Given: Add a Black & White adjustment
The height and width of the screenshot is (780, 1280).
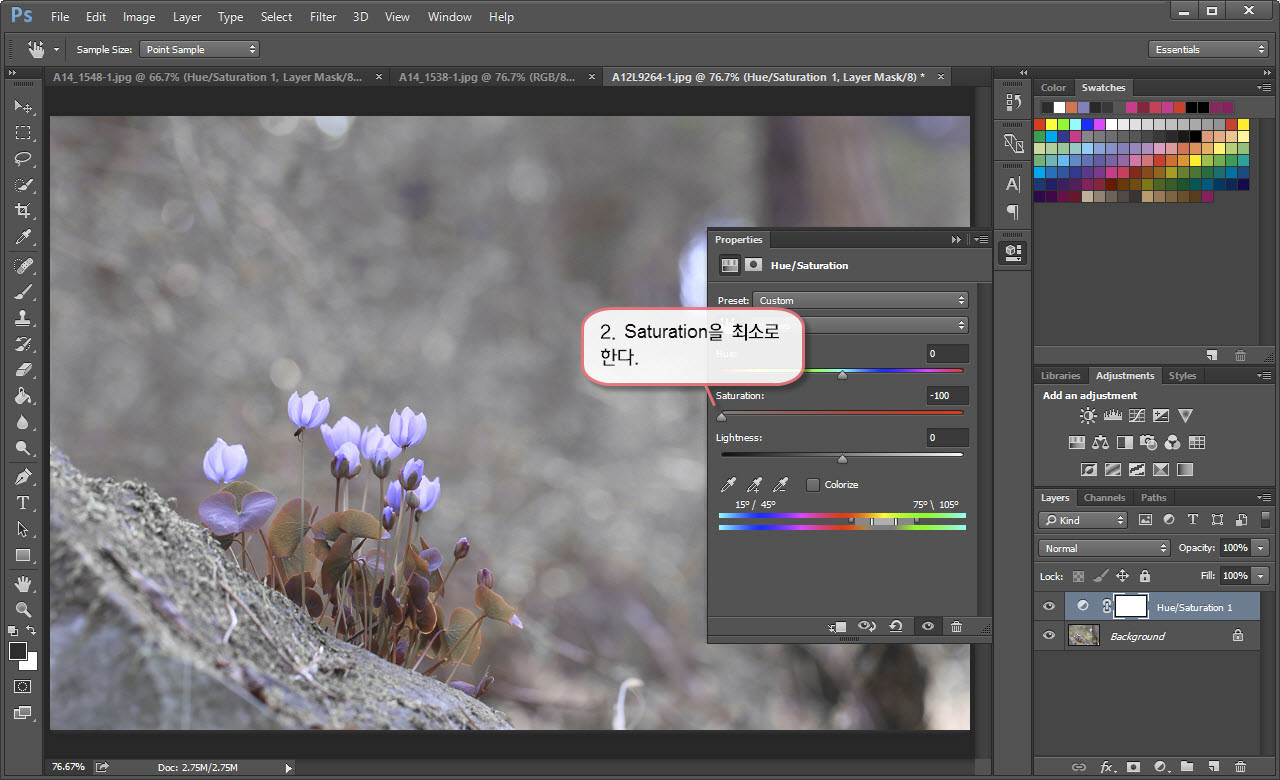Looking at the screenshot, I should (1125, 442).
